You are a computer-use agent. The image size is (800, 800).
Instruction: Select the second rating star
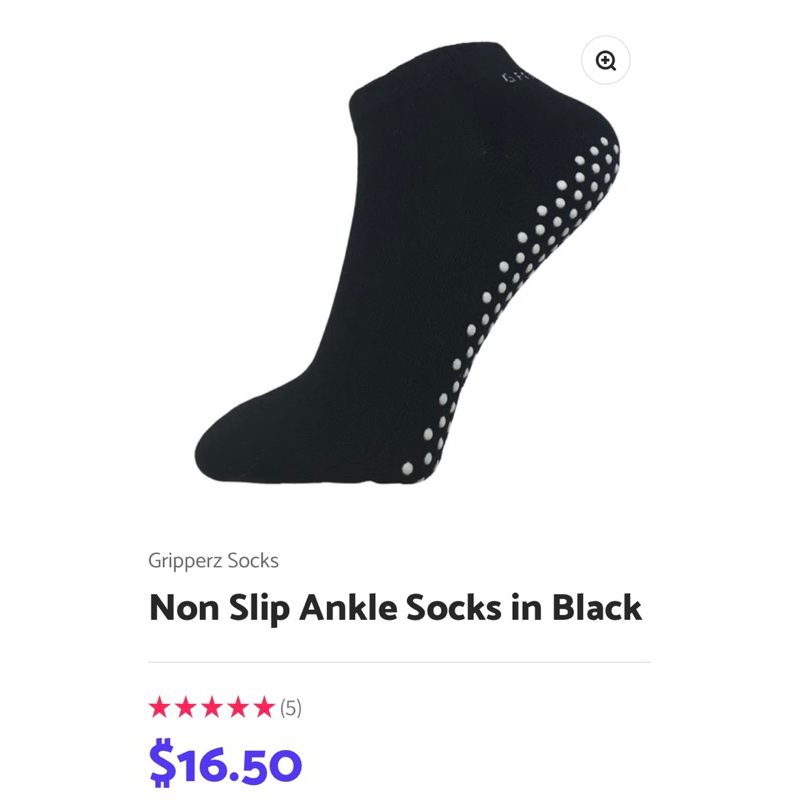click(185, 706)
